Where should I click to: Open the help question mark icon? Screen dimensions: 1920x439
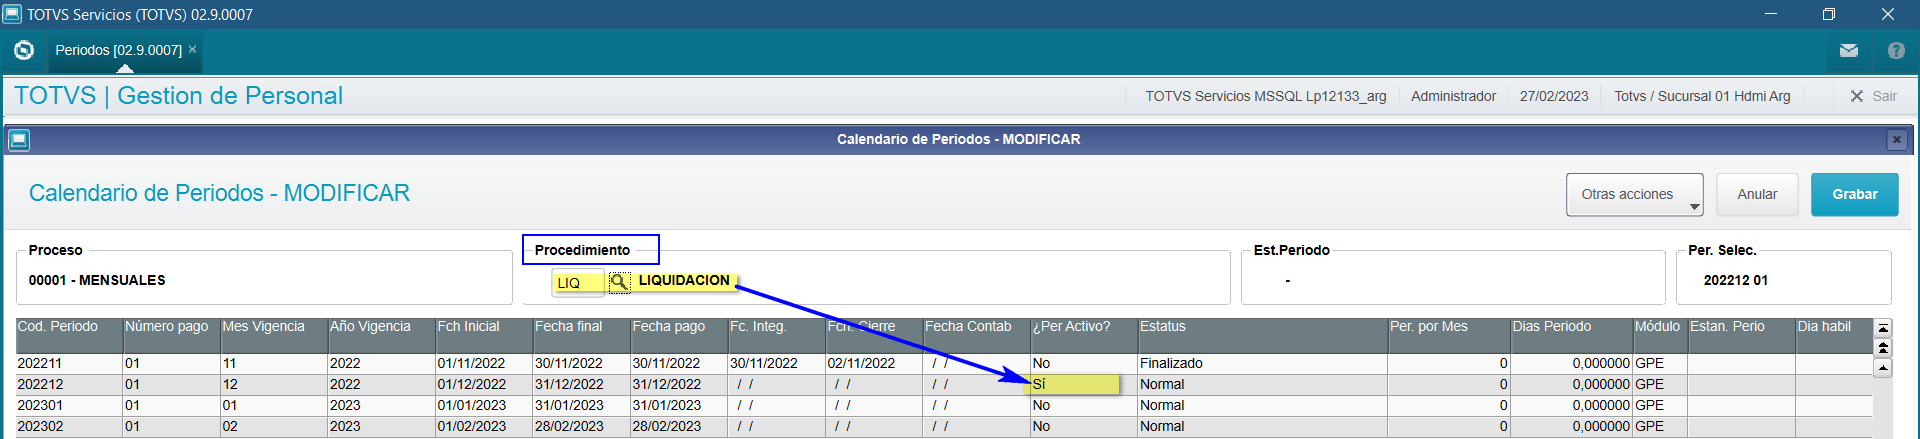click(x=1896, y=50)
